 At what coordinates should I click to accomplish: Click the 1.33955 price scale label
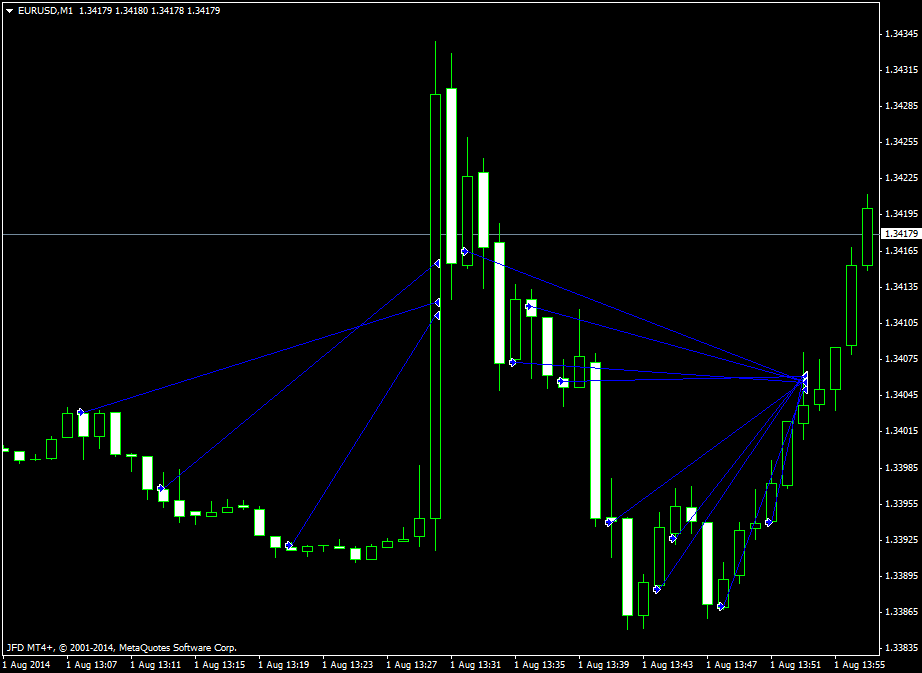[x=901, y=503]
